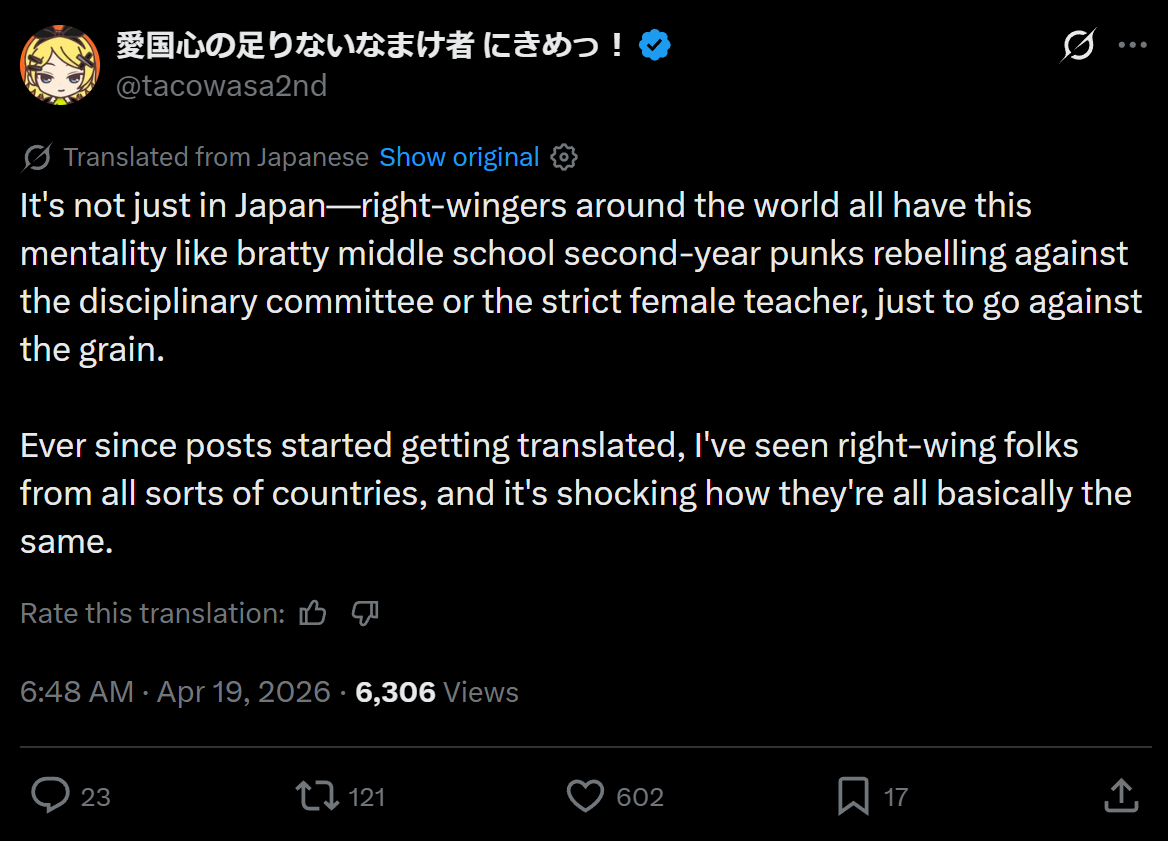
Task: Rate translation with thumbs up
Action: (313, 613)
